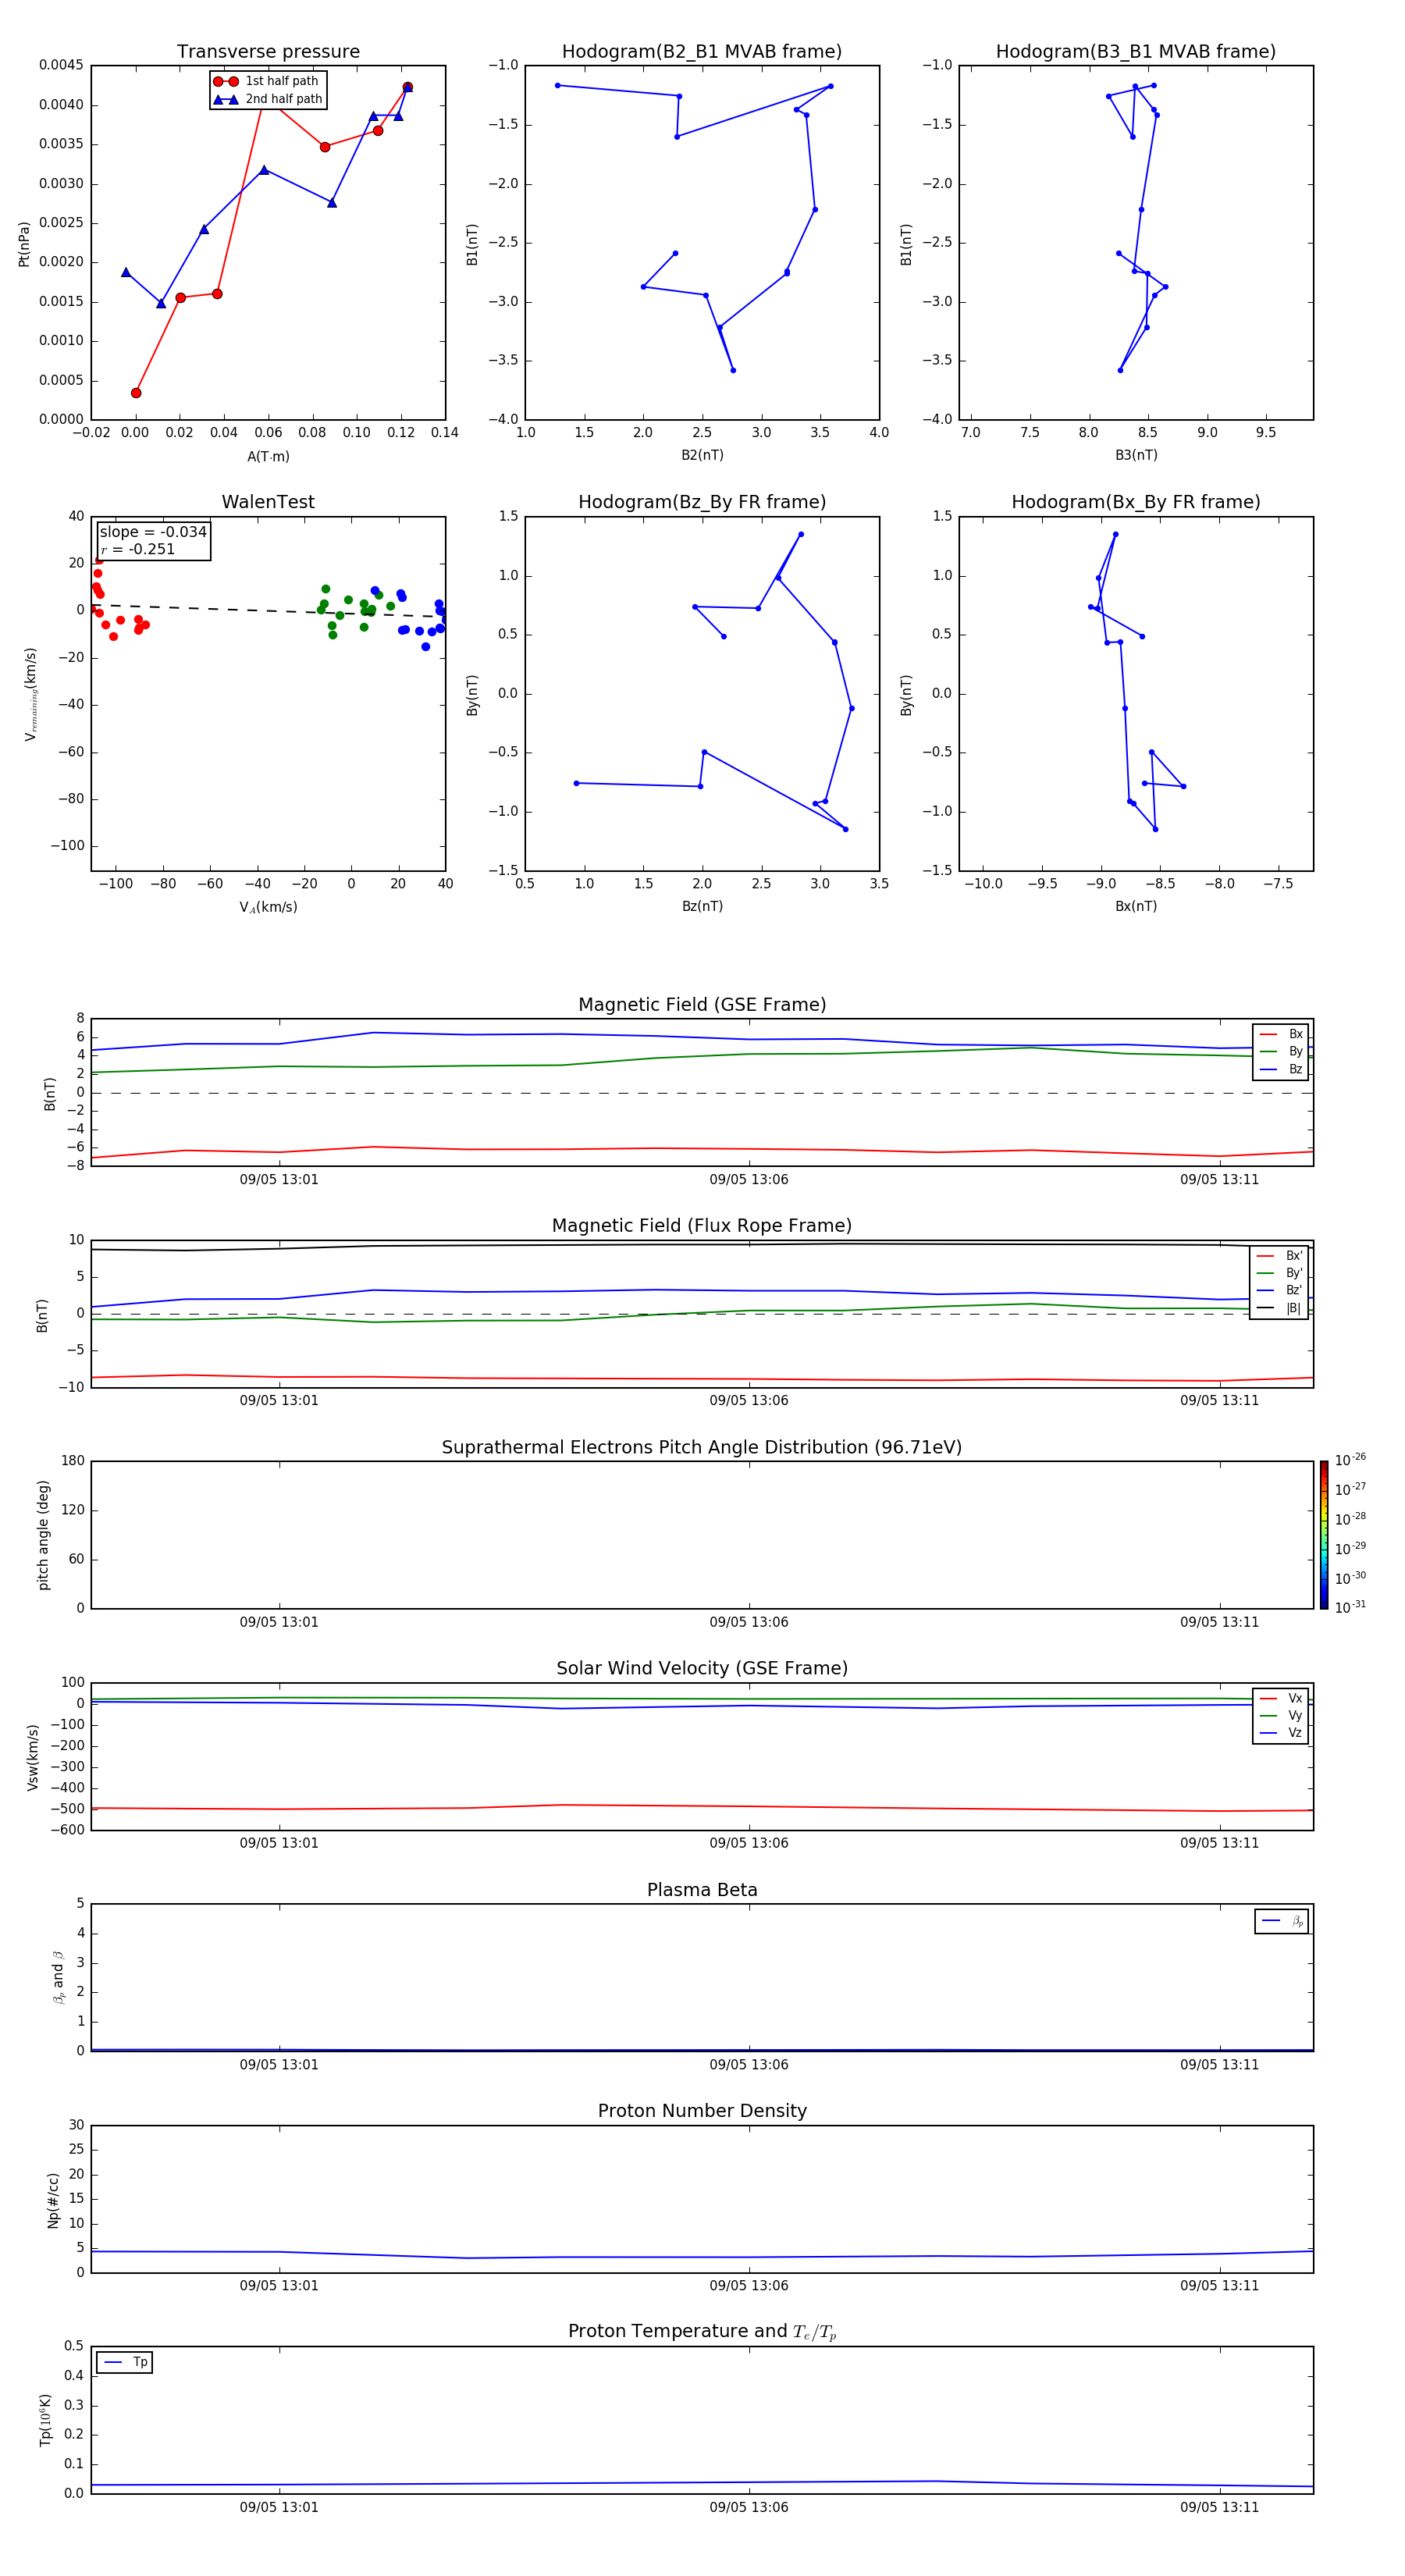
Task: Click the Bx(nT) x-axis label
Action: click(x=1136, y=906)
